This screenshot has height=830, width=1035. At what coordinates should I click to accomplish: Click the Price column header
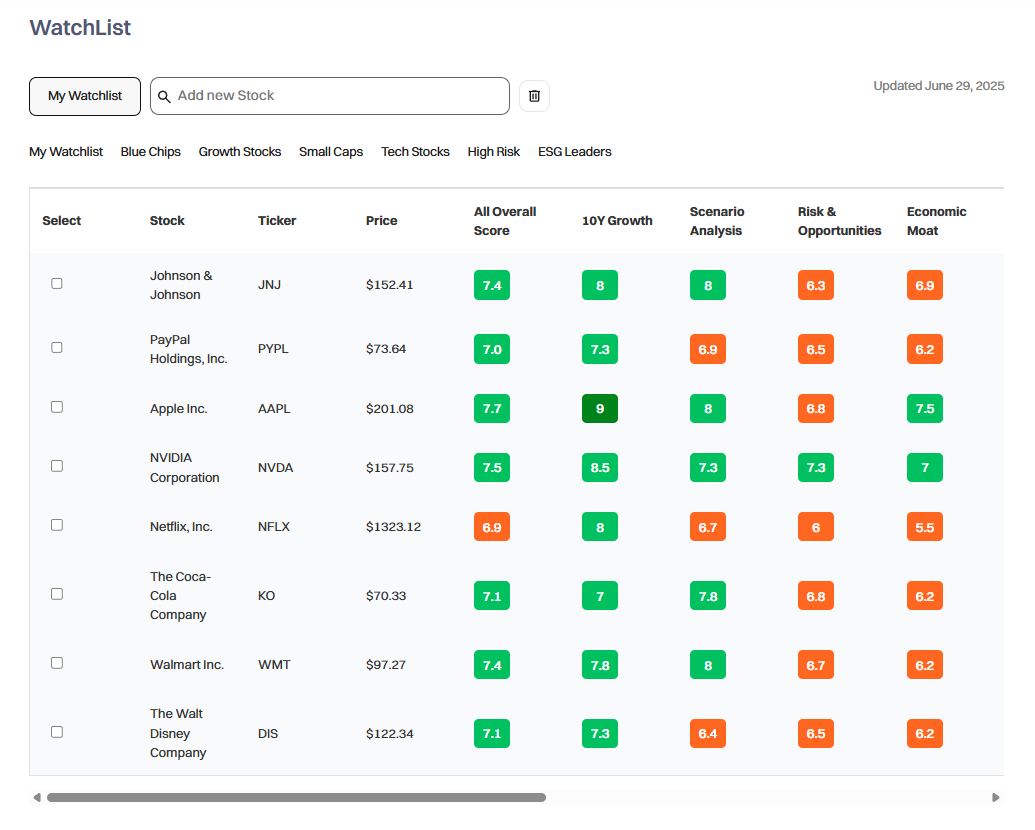click(x=382, y=221)
